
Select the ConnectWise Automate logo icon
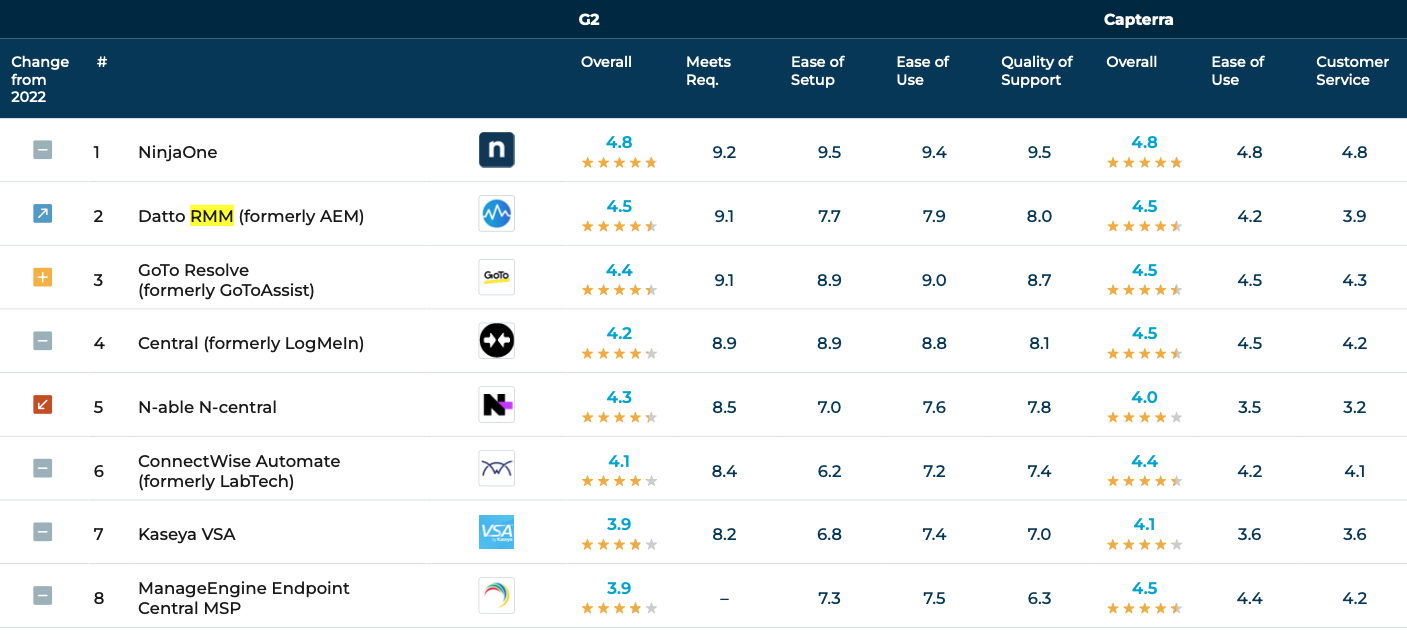(x=497, y=468)
